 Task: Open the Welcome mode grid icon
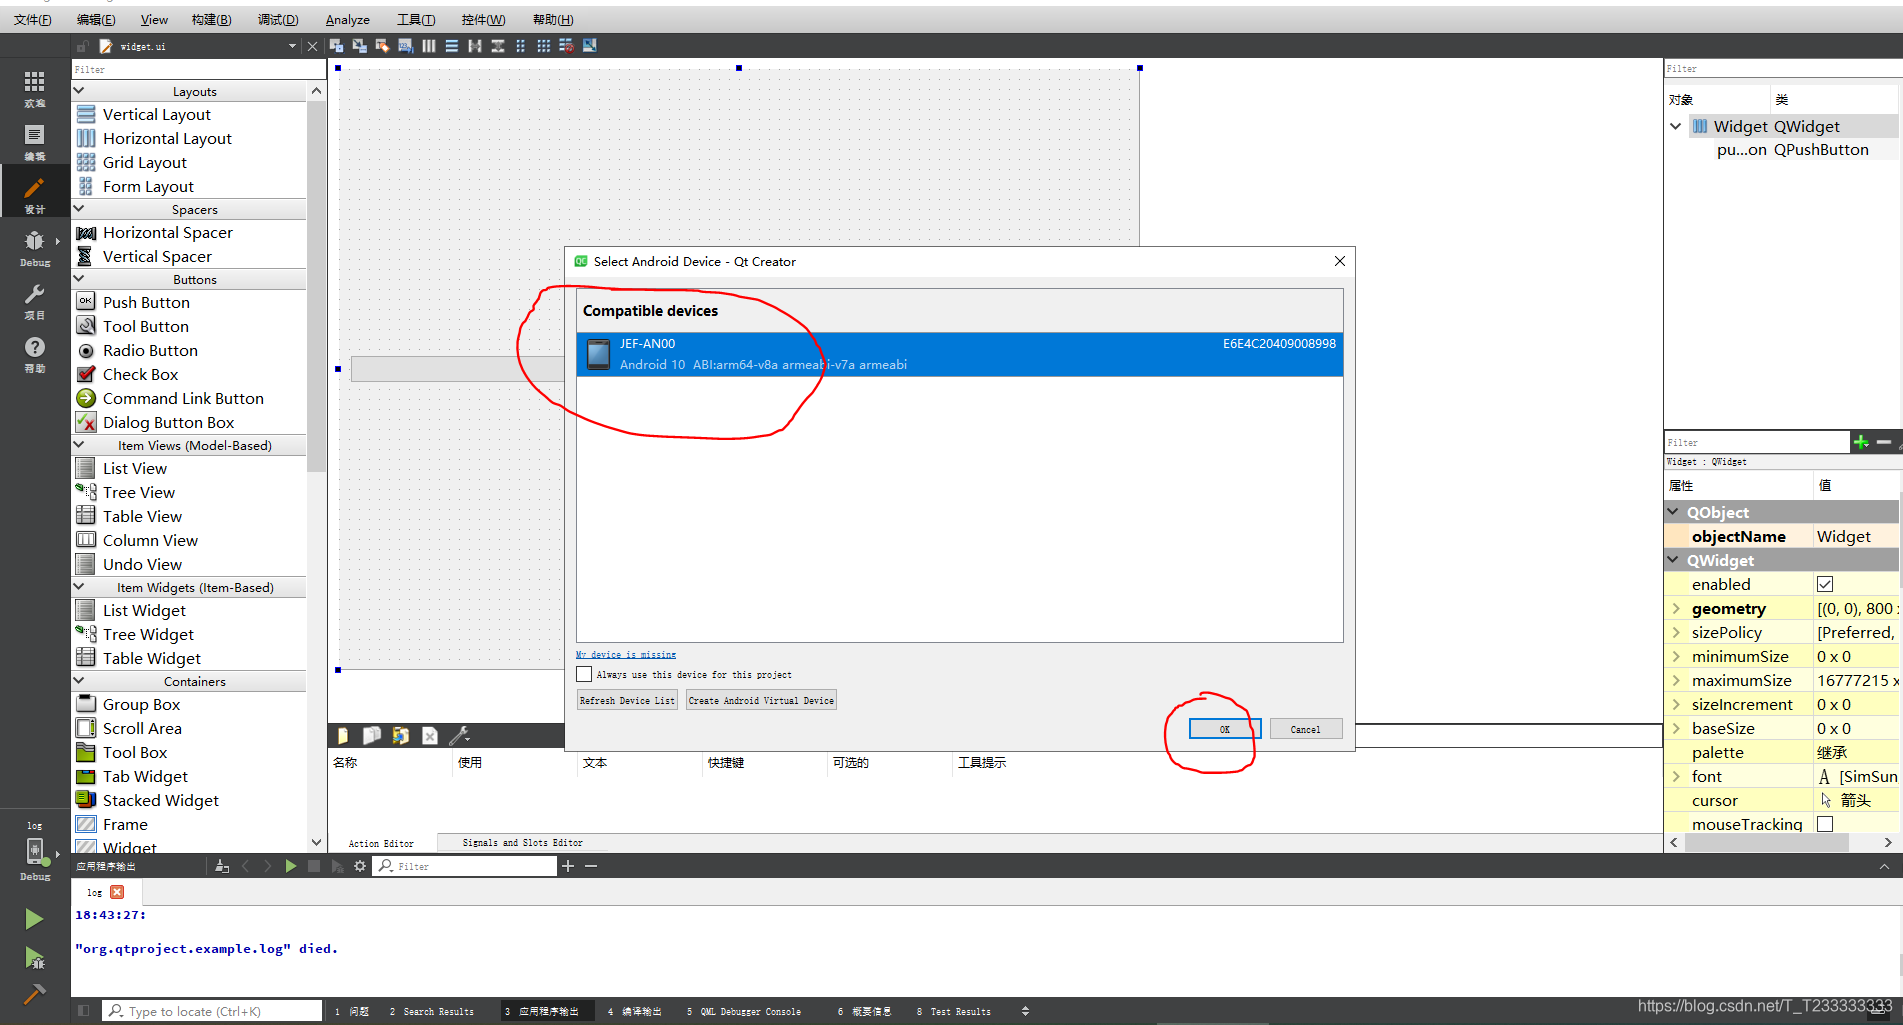(x=34, y=82)
